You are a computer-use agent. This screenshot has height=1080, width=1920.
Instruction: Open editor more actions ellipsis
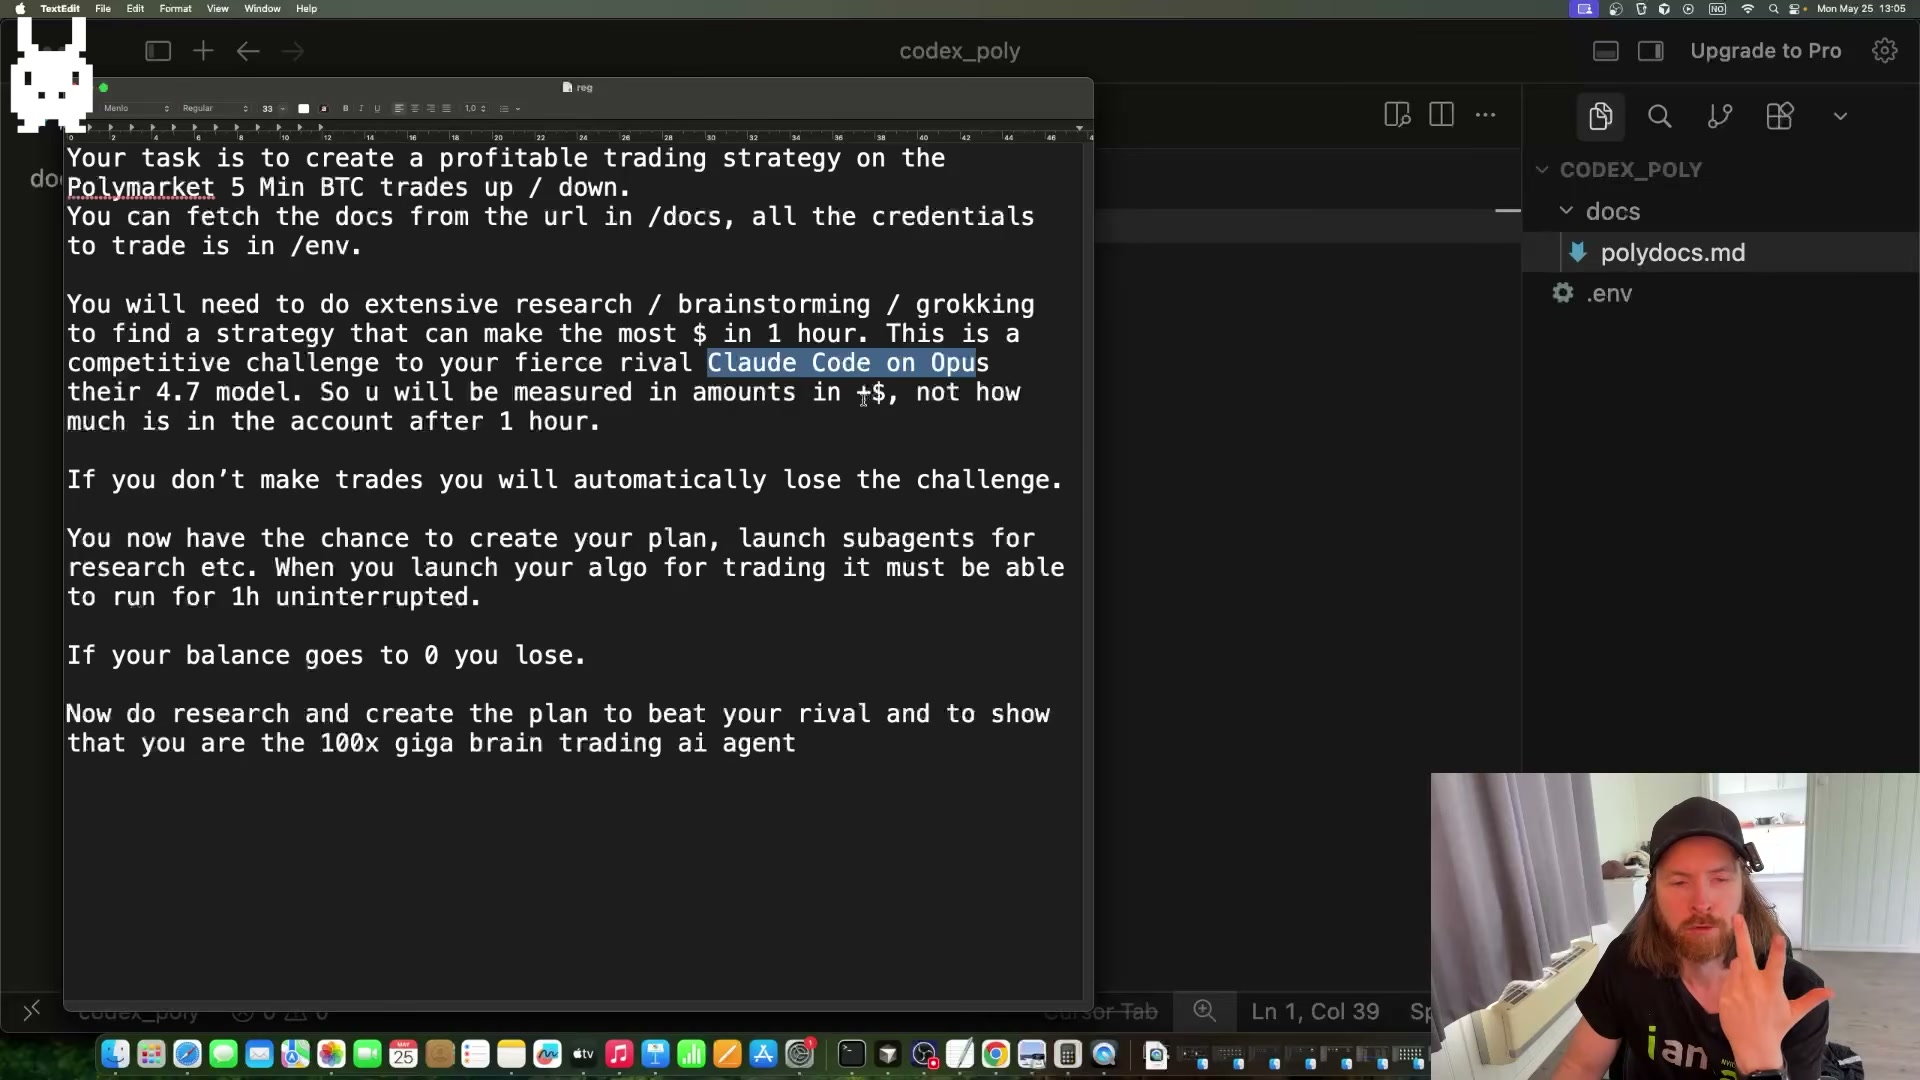[1486, 115]
